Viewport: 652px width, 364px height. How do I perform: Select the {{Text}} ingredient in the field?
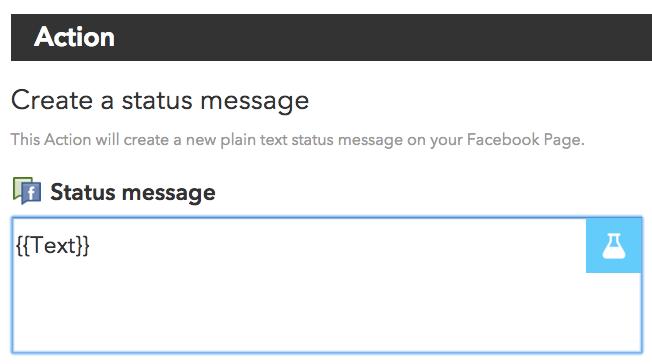52,245
